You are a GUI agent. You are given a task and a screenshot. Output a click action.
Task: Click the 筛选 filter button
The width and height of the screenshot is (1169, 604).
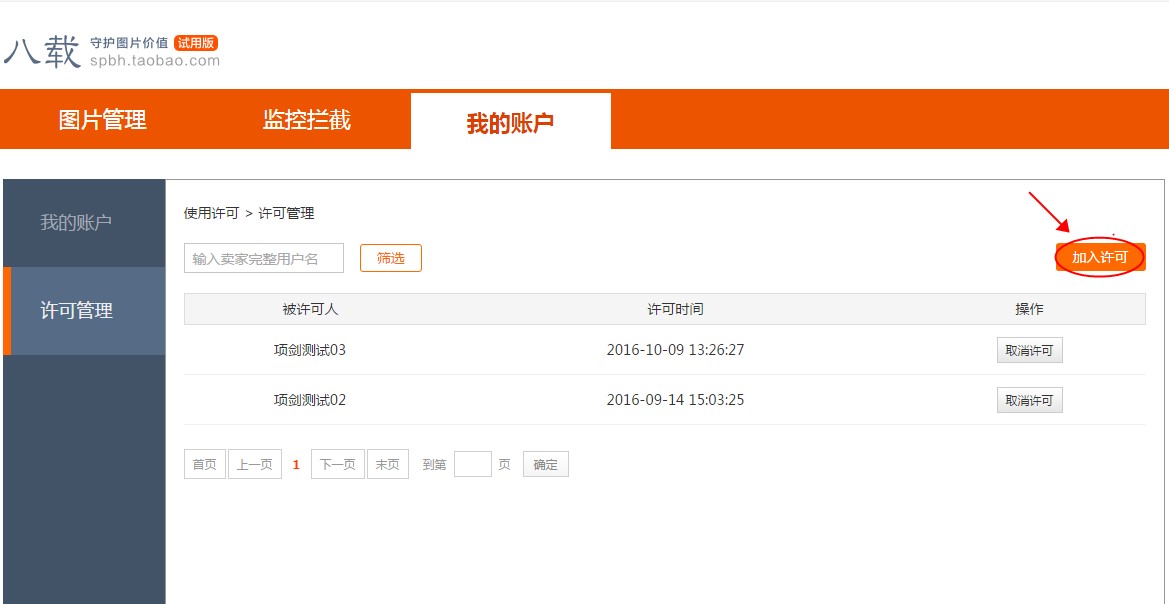390,257
